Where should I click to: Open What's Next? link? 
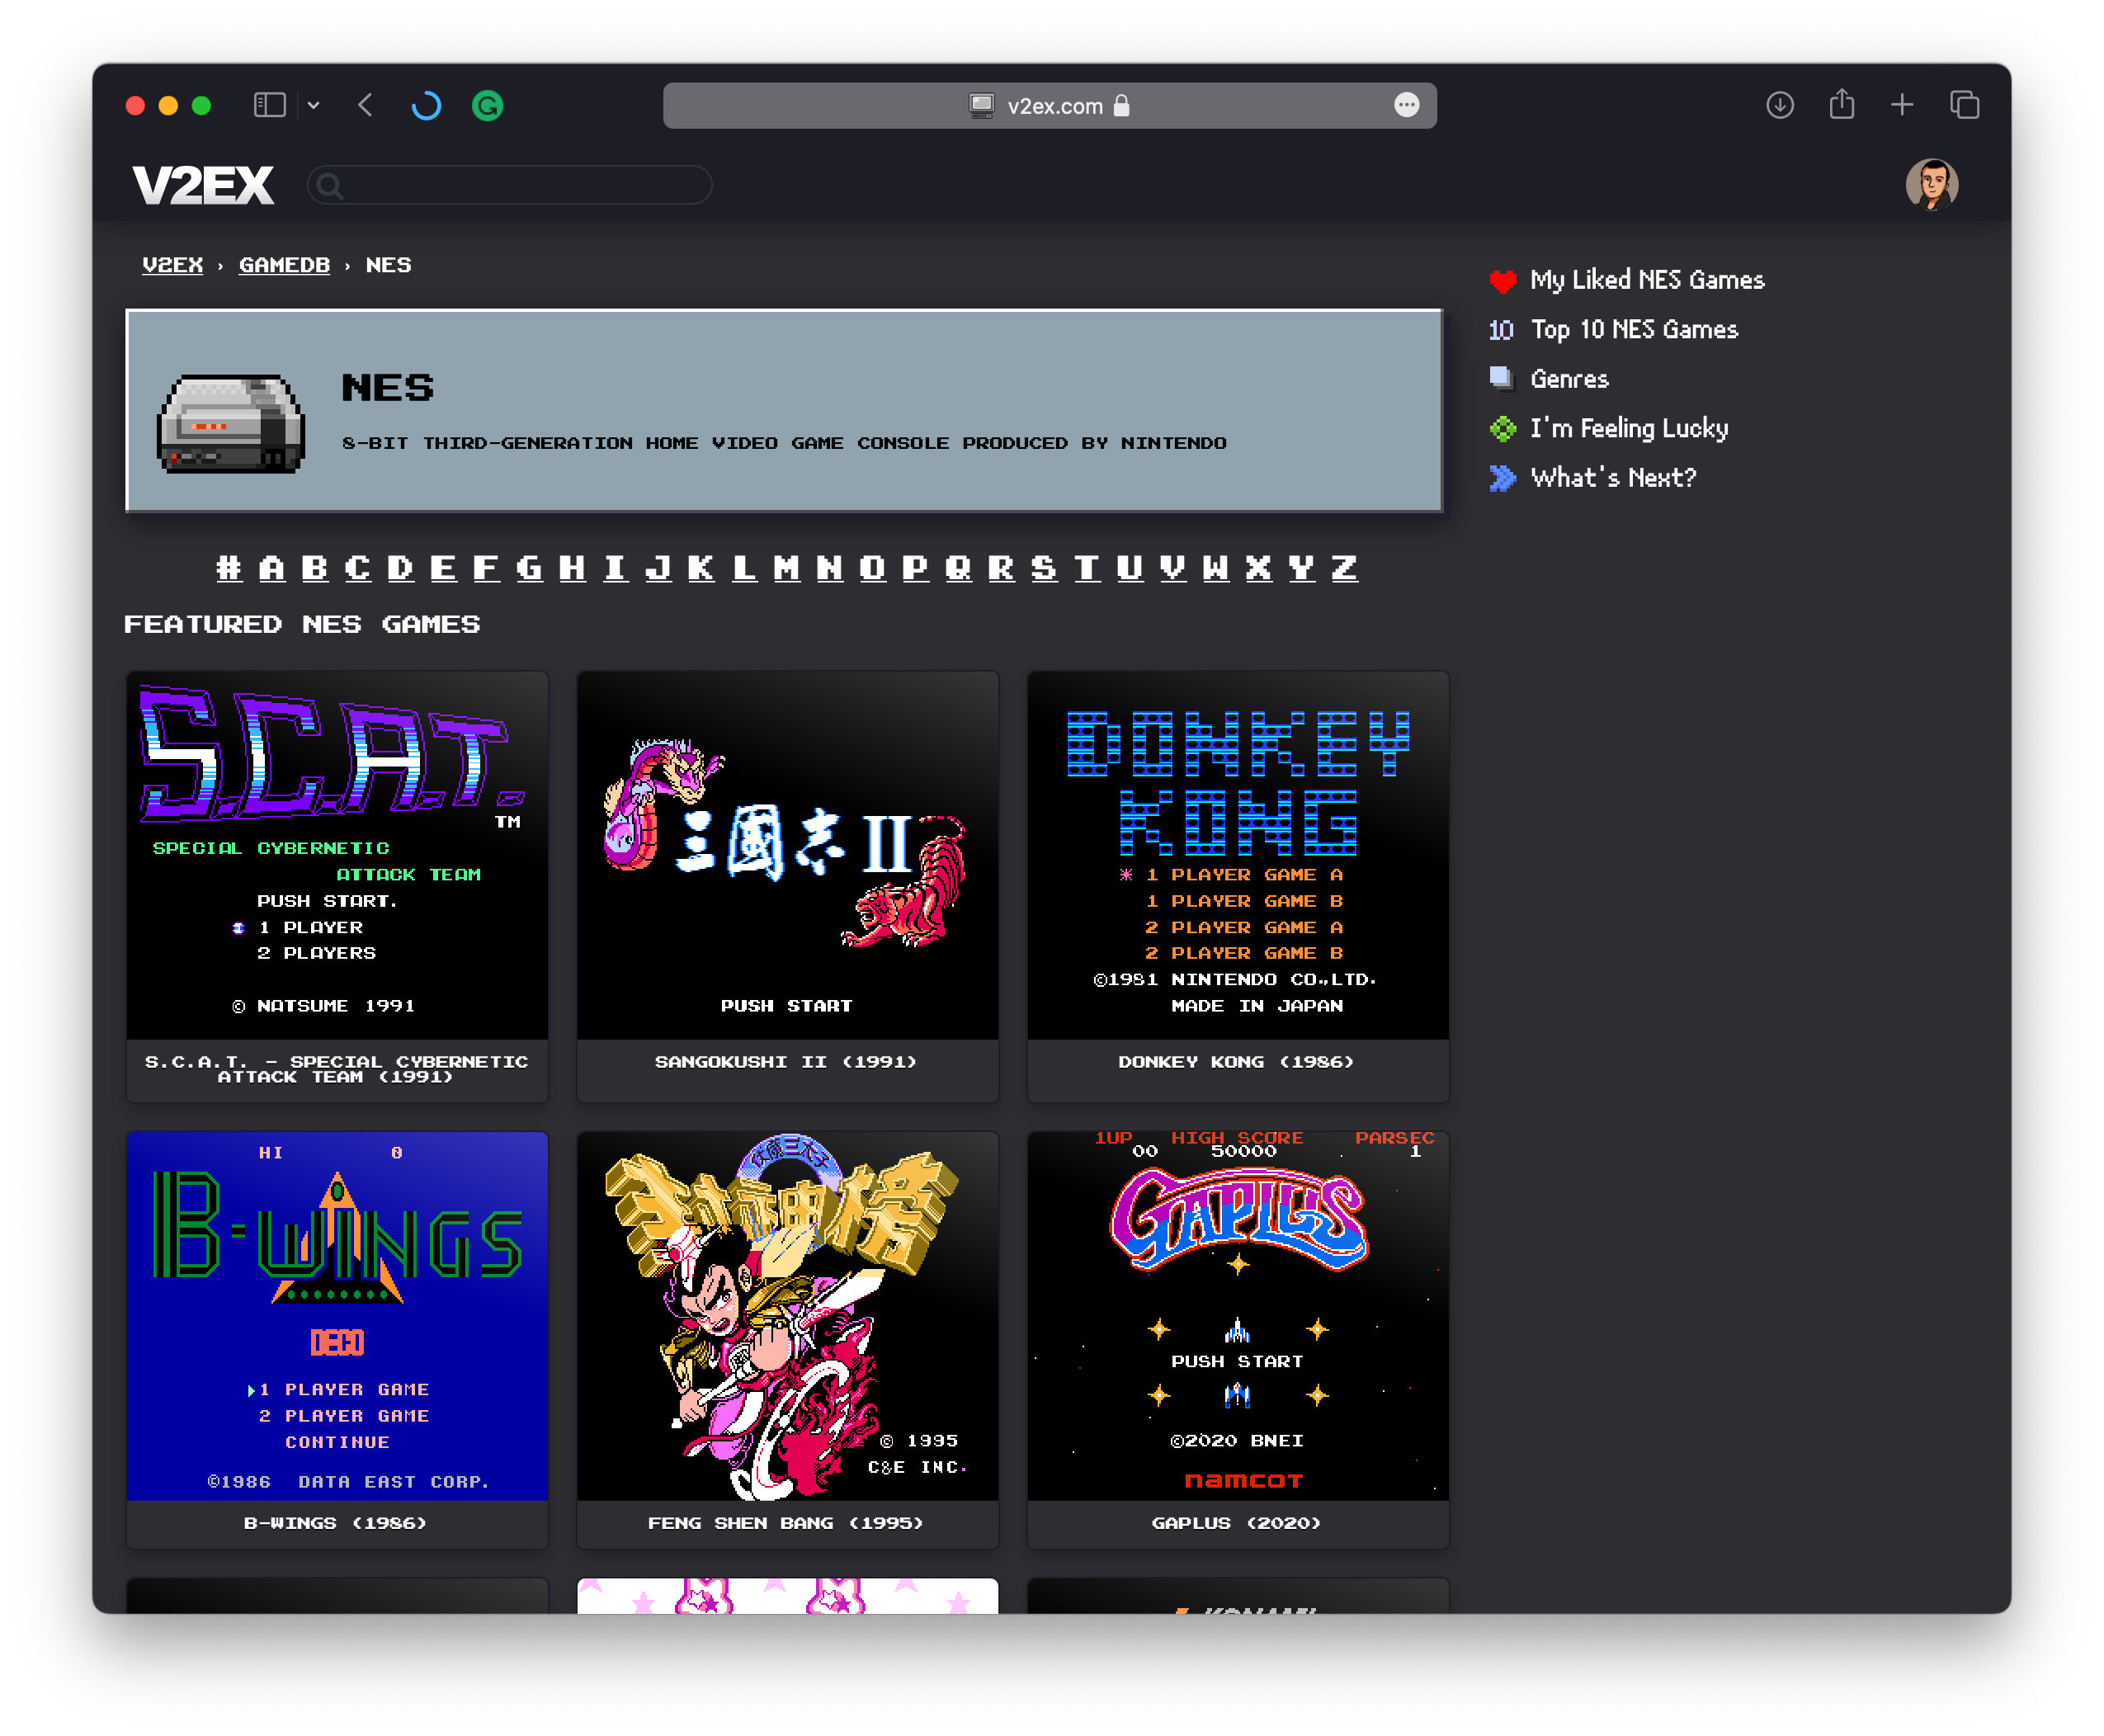click(x=1613, y=477)
